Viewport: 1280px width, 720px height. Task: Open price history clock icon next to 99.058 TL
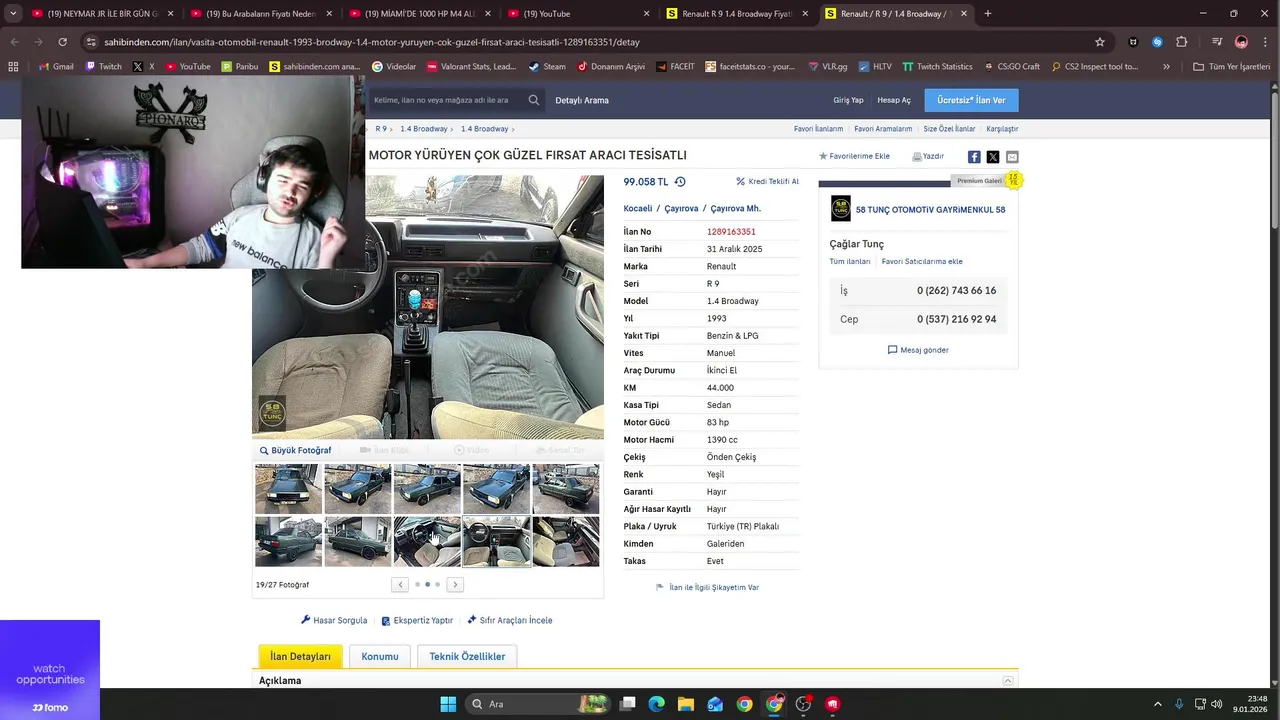pos(680,182)
